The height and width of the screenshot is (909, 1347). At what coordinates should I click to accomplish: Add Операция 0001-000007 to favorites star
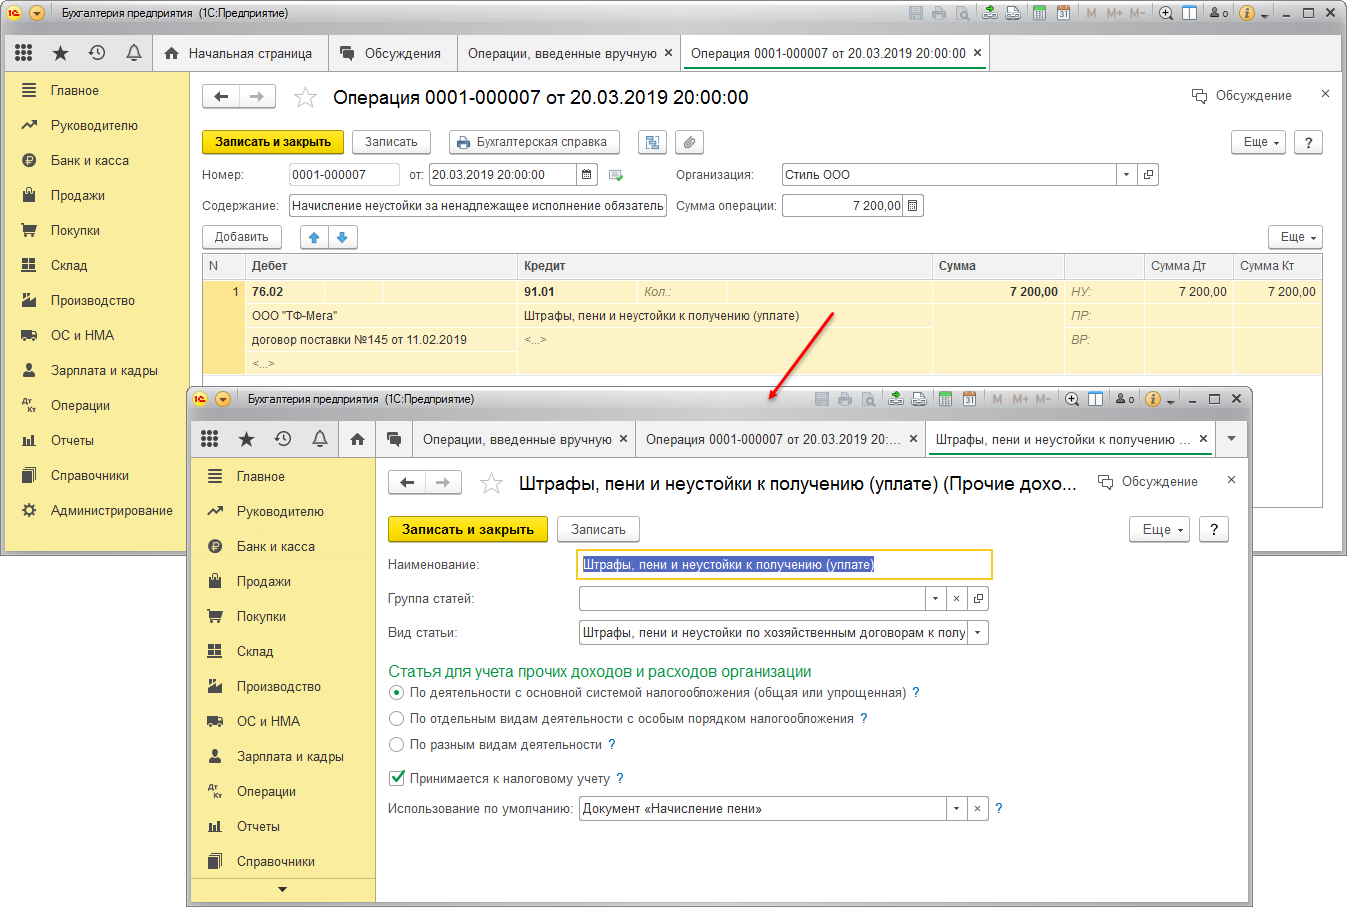[305, 97]
